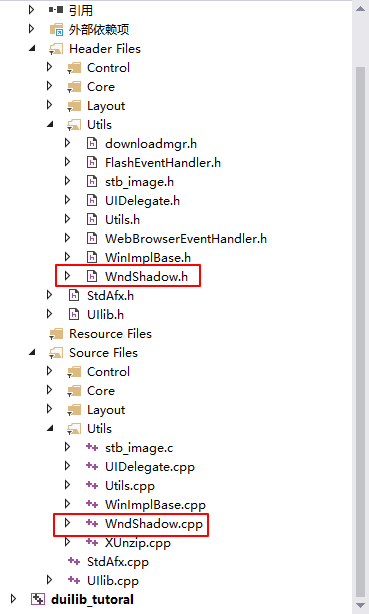Expand the external dependencies (外部依赖项) node
The height and width of the screenshot is (614, 369).
click(32, 29)
